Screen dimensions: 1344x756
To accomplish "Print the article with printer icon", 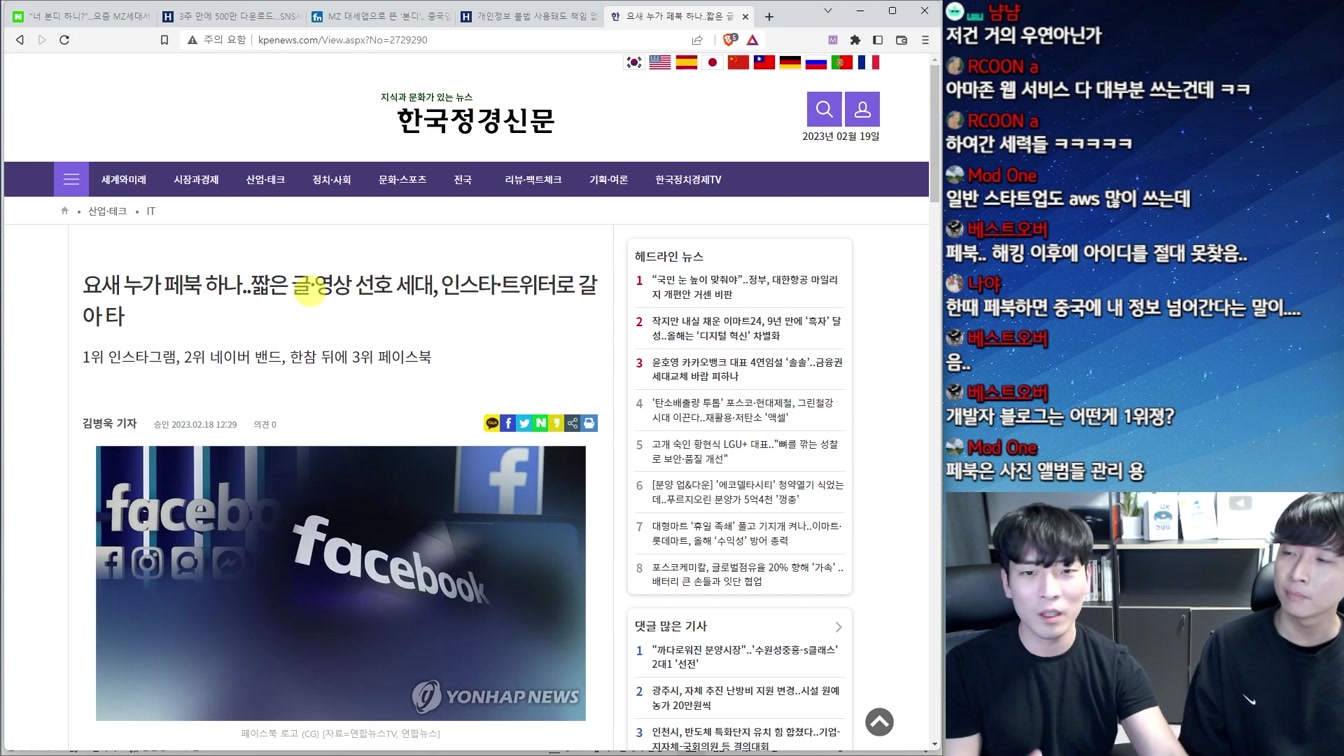I will tap(589, 424).
